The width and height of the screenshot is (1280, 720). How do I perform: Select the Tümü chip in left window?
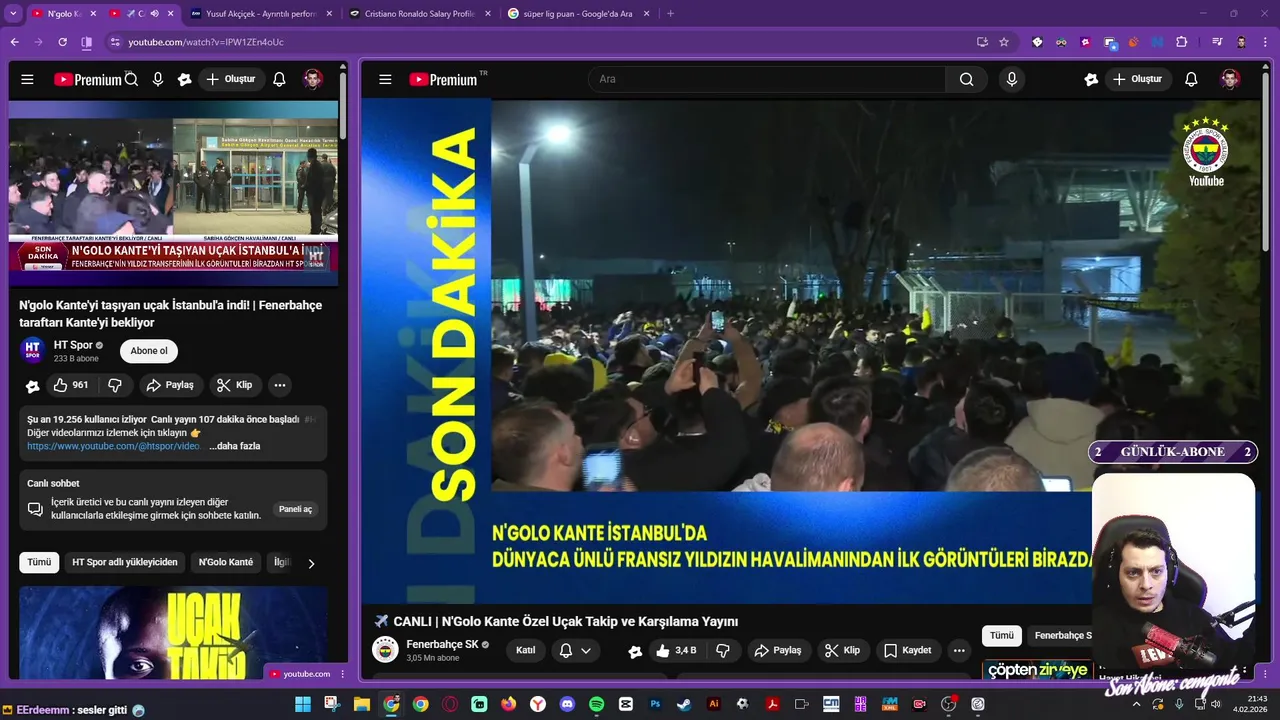tap(39, 562)
